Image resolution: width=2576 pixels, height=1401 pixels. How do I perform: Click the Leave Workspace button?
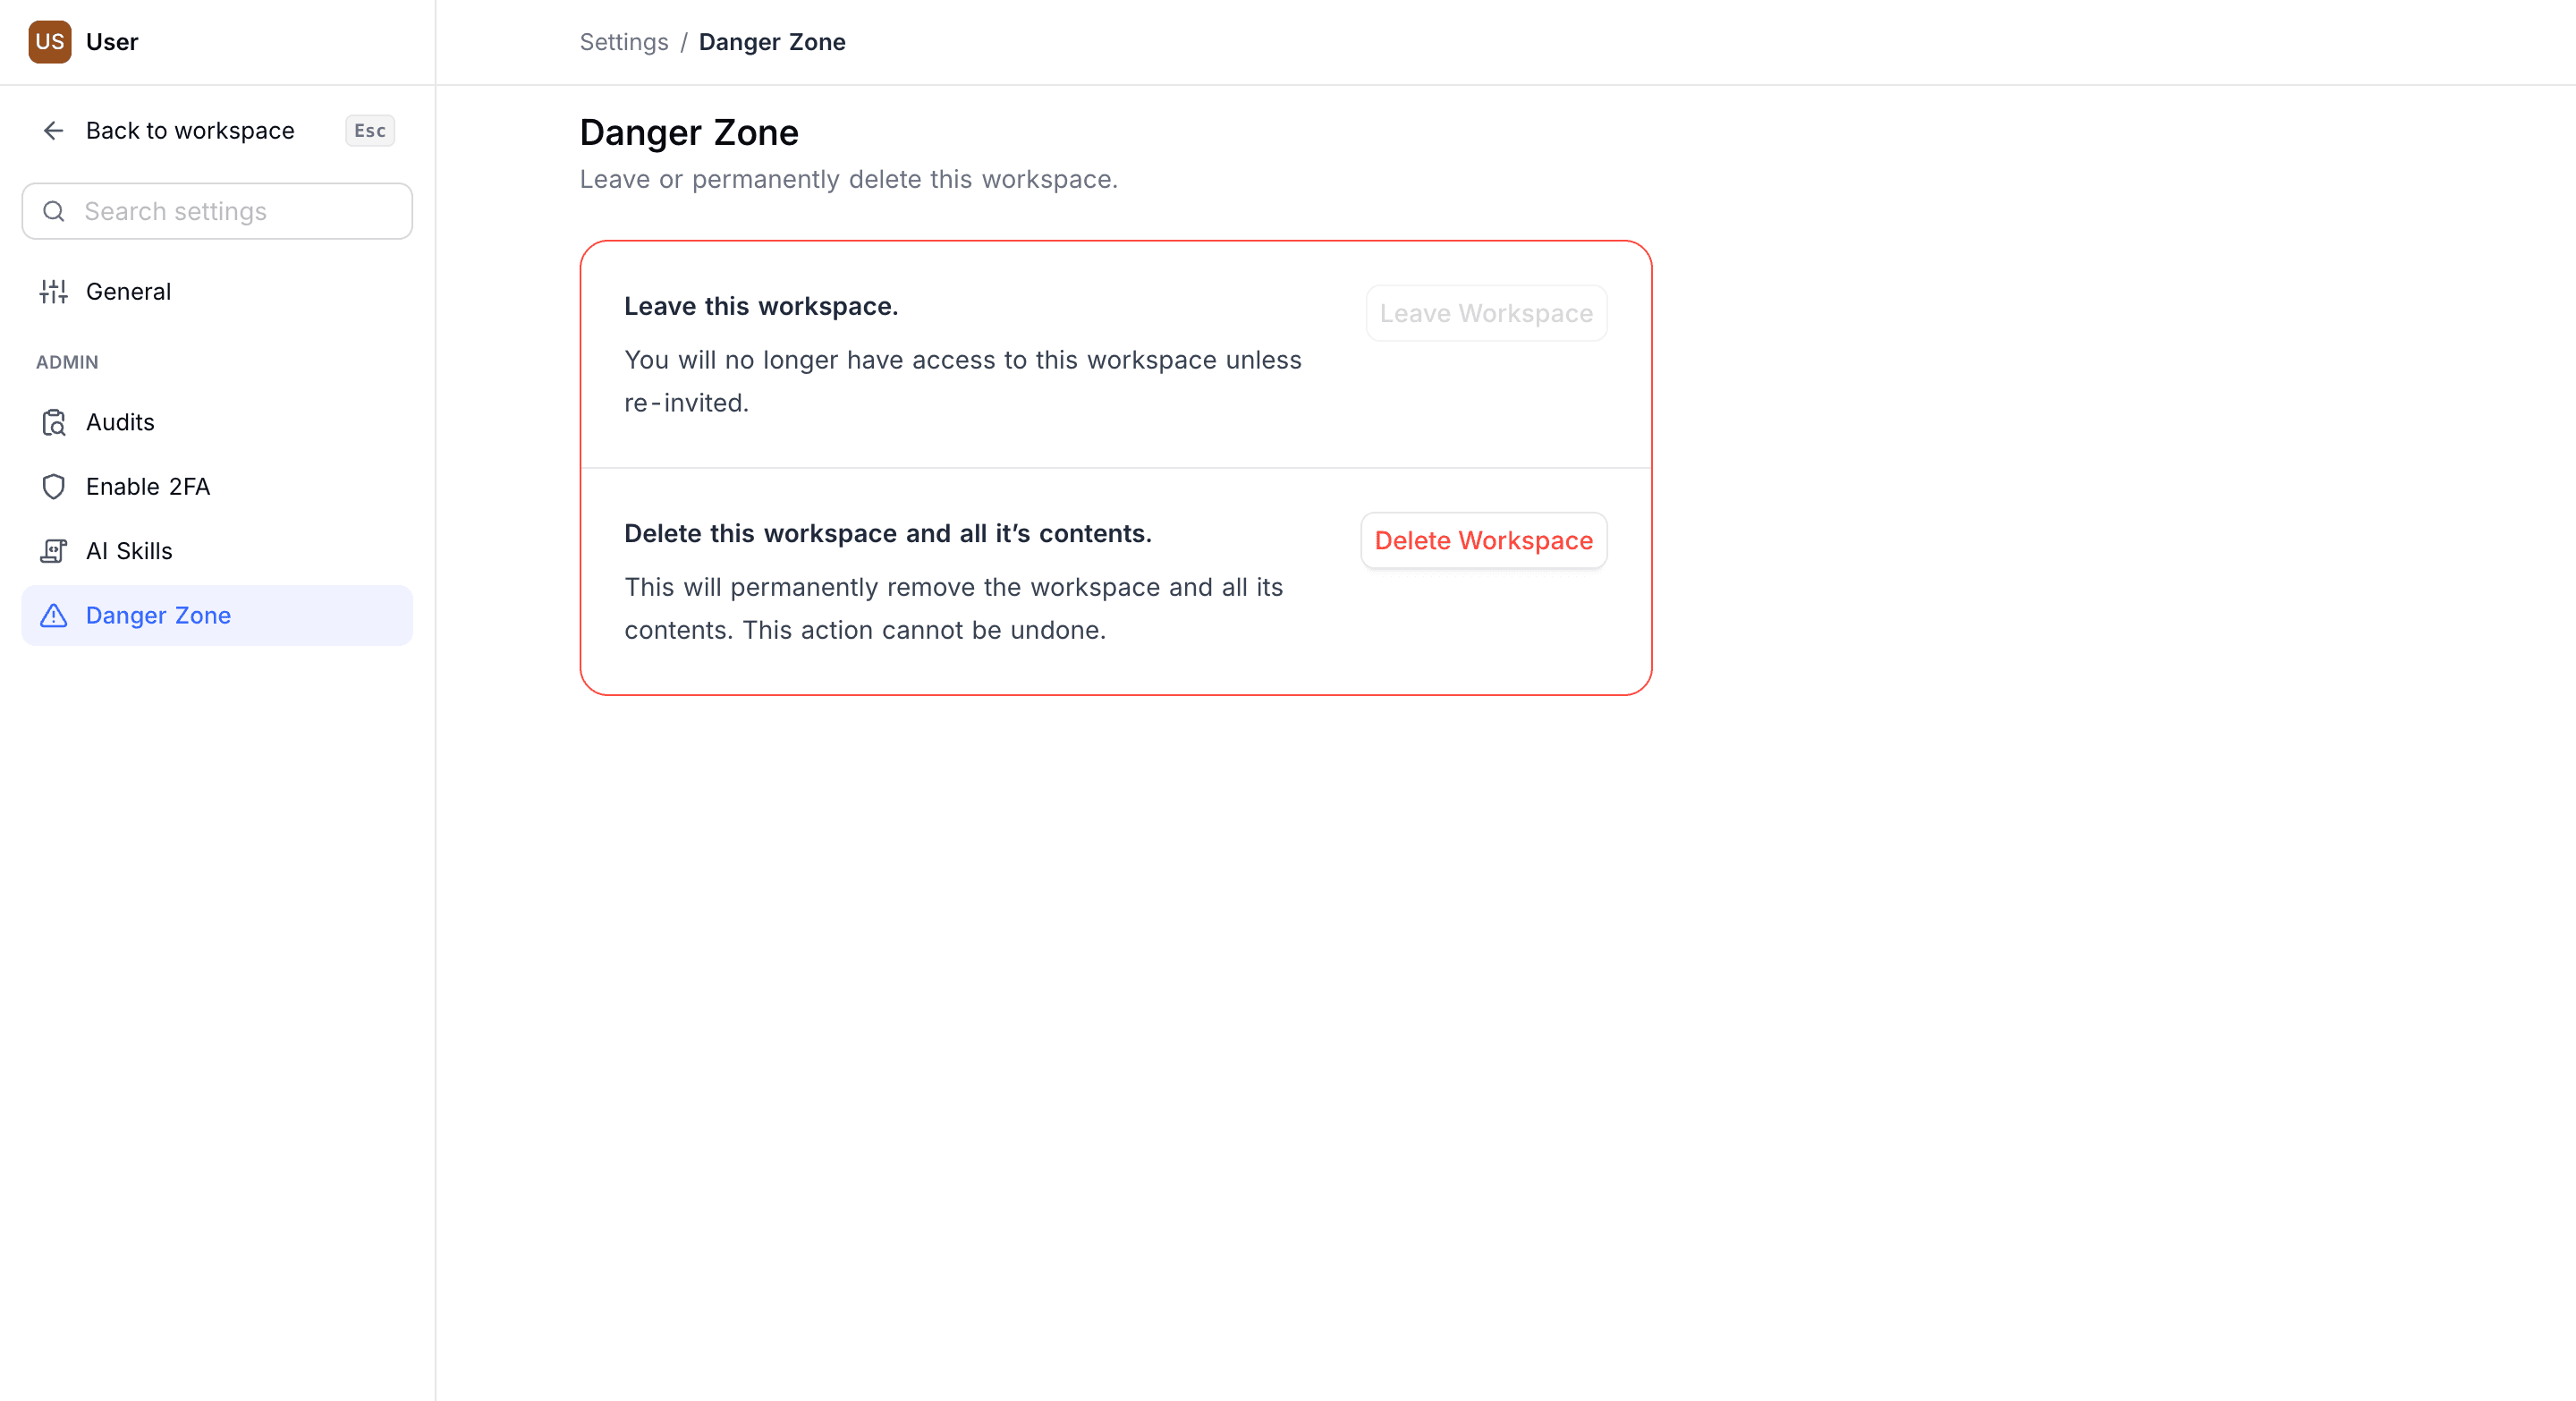point(1486,313)
